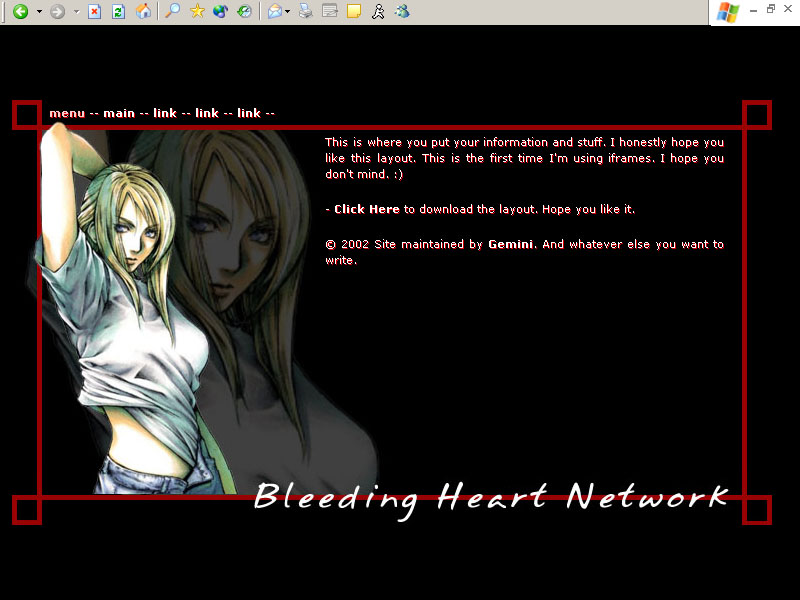Open the Media globe icon
The height and width of the screenshot is (600, 800).
(x=220, y=12)
